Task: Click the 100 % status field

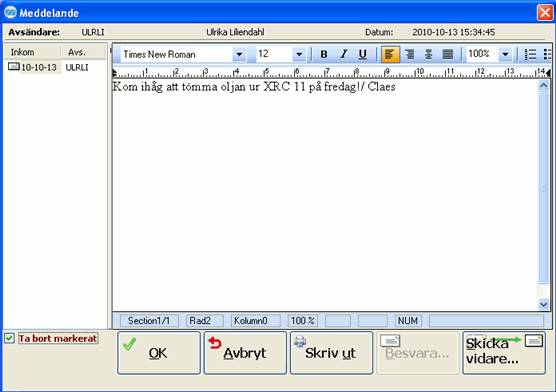Action: [303, 321]
